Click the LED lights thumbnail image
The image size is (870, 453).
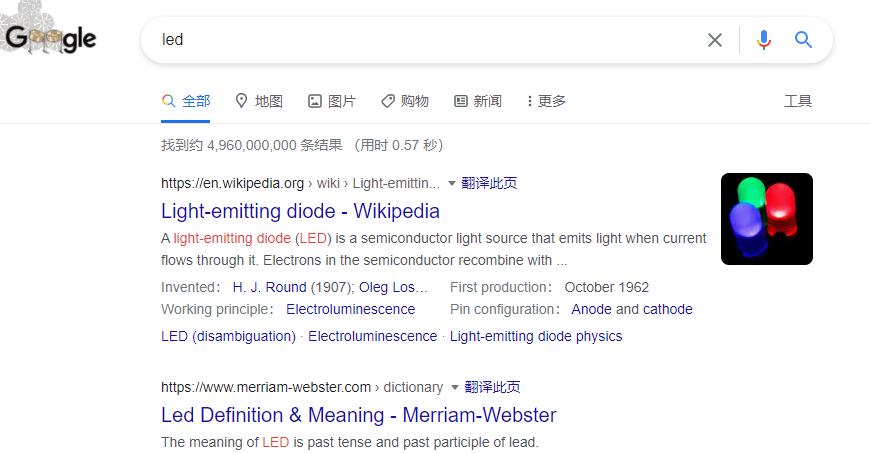(766, 219)
